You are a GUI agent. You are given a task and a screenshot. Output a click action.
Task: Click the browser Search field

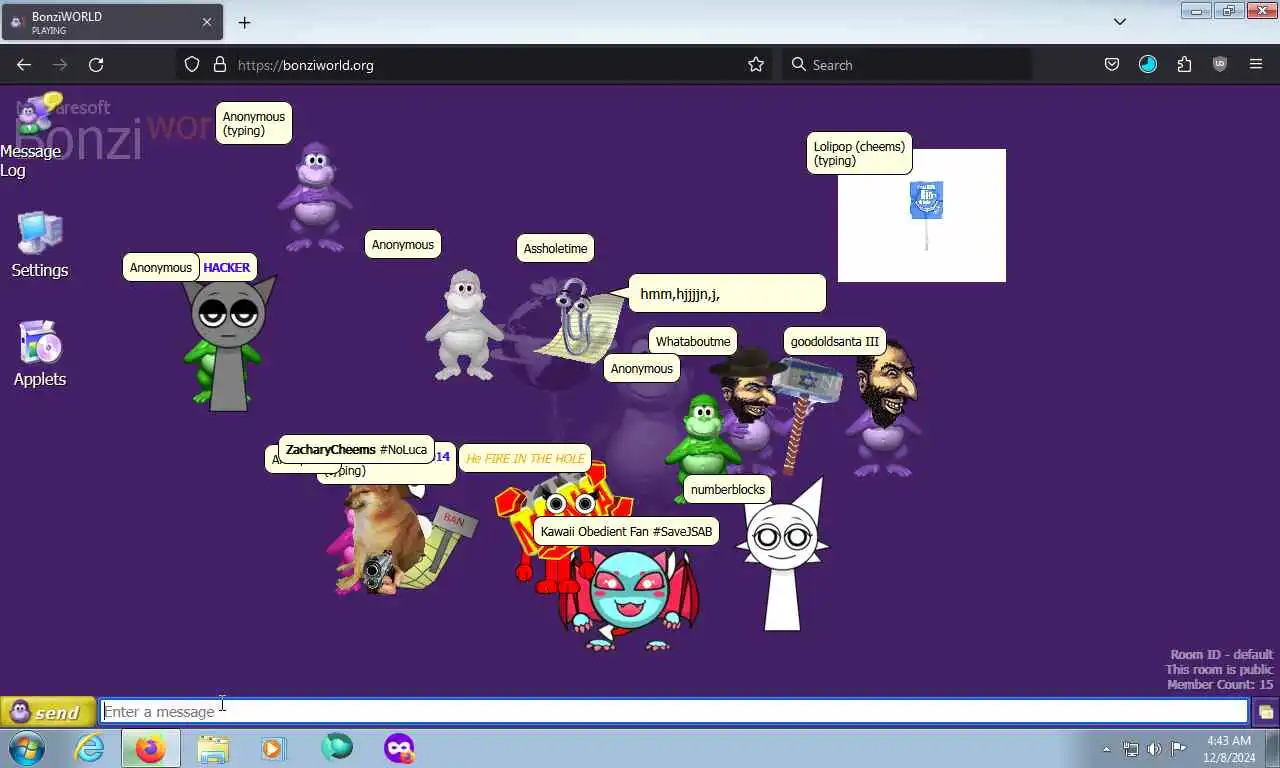click(x=906, y=64)
